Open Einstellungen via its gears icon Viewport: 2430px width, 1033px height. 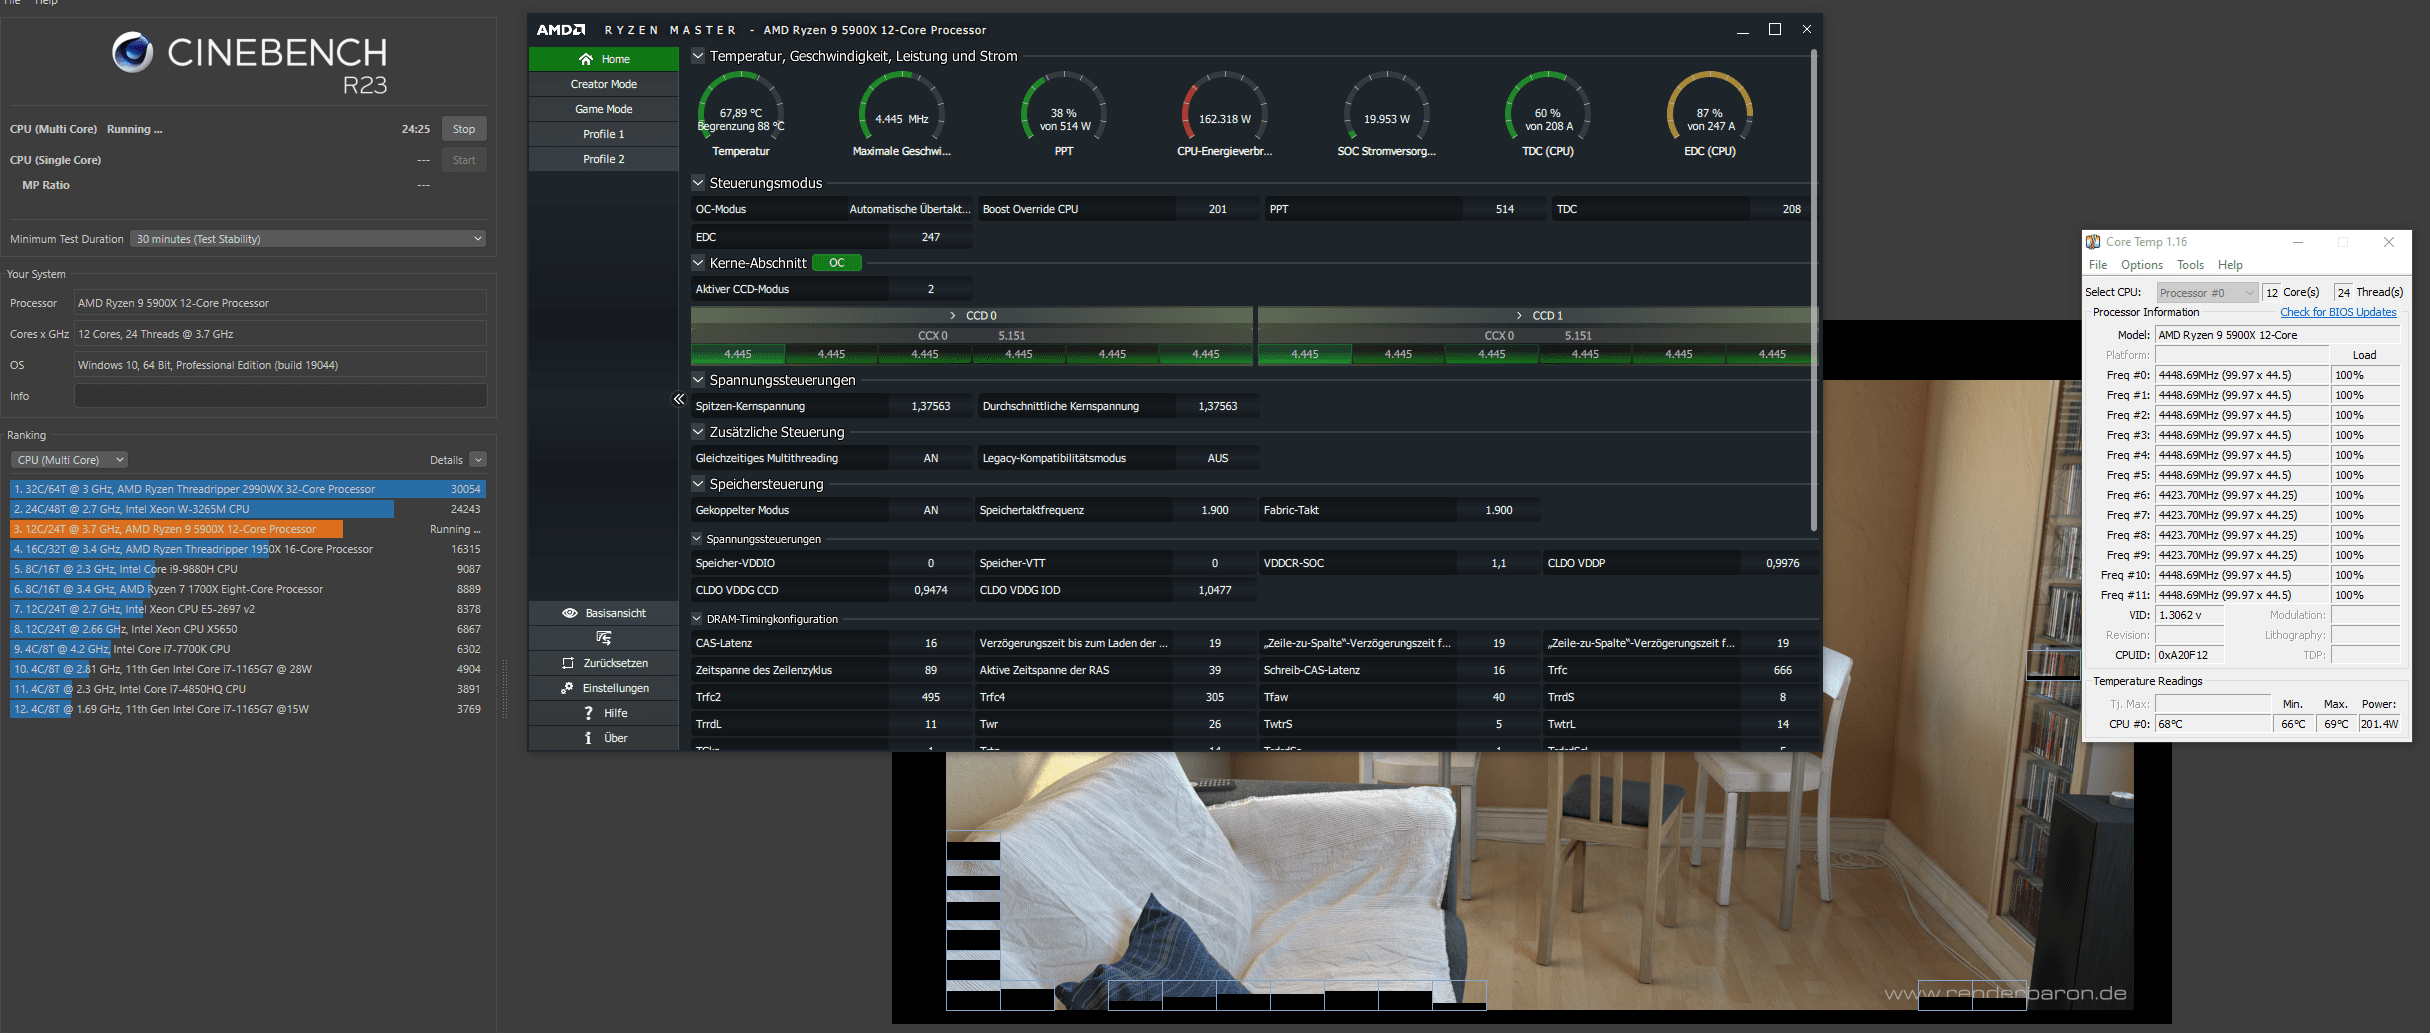coord(567,688)
